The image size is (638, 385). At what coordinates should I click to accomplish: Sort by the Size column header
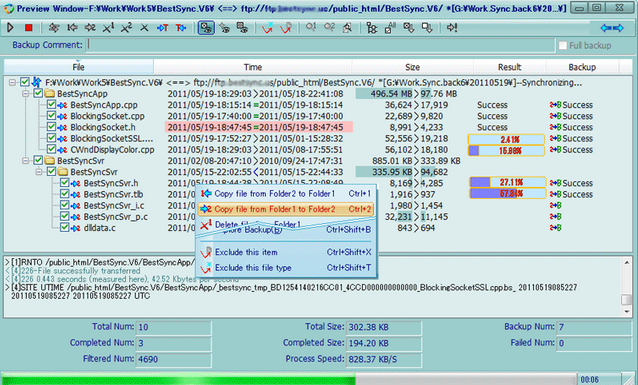412,67
